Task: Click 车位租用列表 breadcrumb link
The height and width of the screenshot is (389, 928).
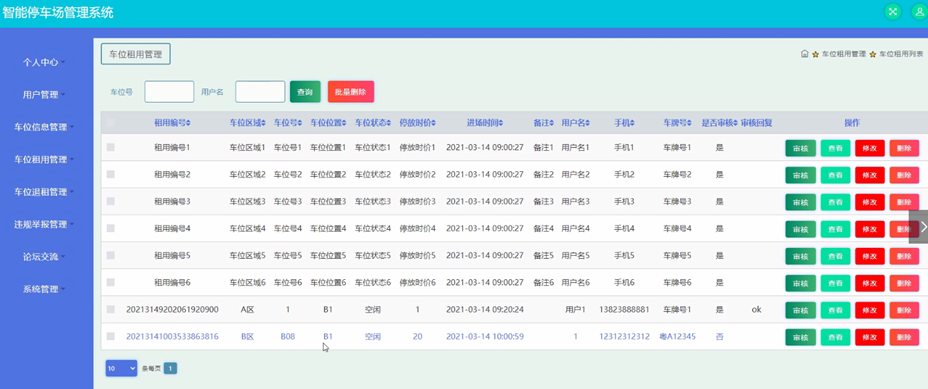Action: tap(901, 54)
